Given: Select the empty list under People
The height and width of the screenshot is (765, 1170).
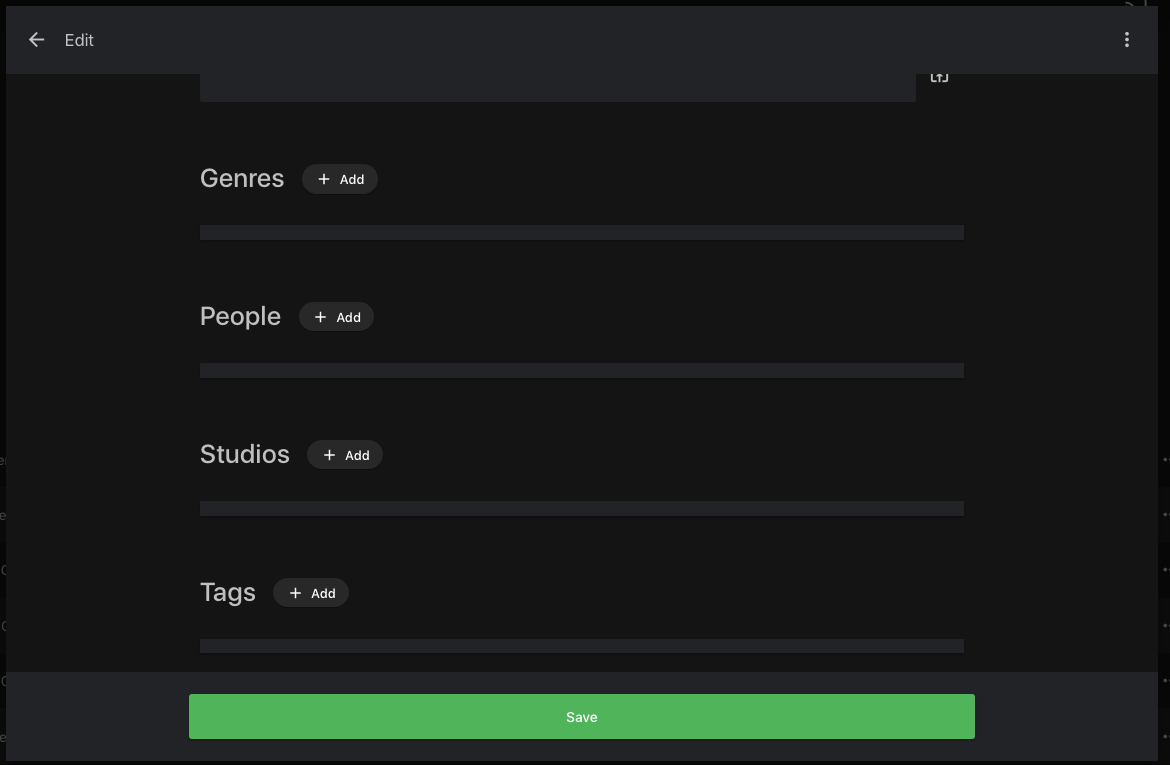Looking at the screenshot, I should point(582,371).
